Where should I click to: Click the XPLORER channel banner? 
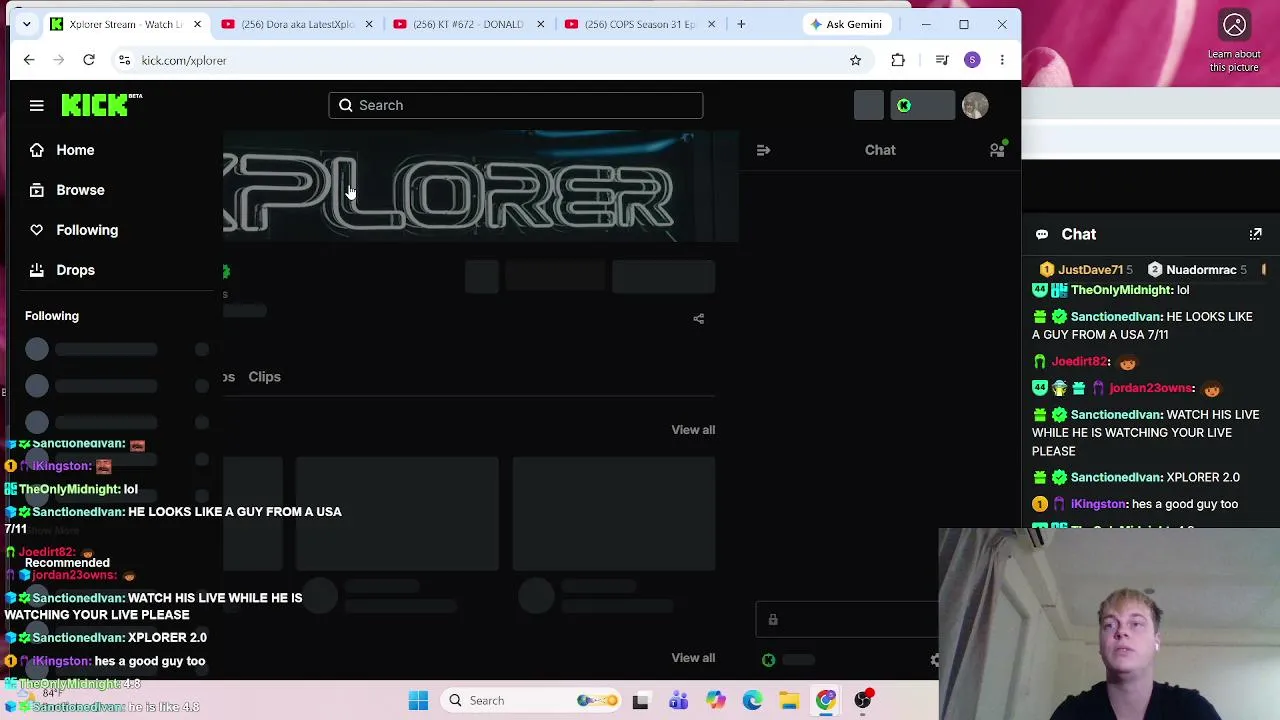tap(481, 186)
